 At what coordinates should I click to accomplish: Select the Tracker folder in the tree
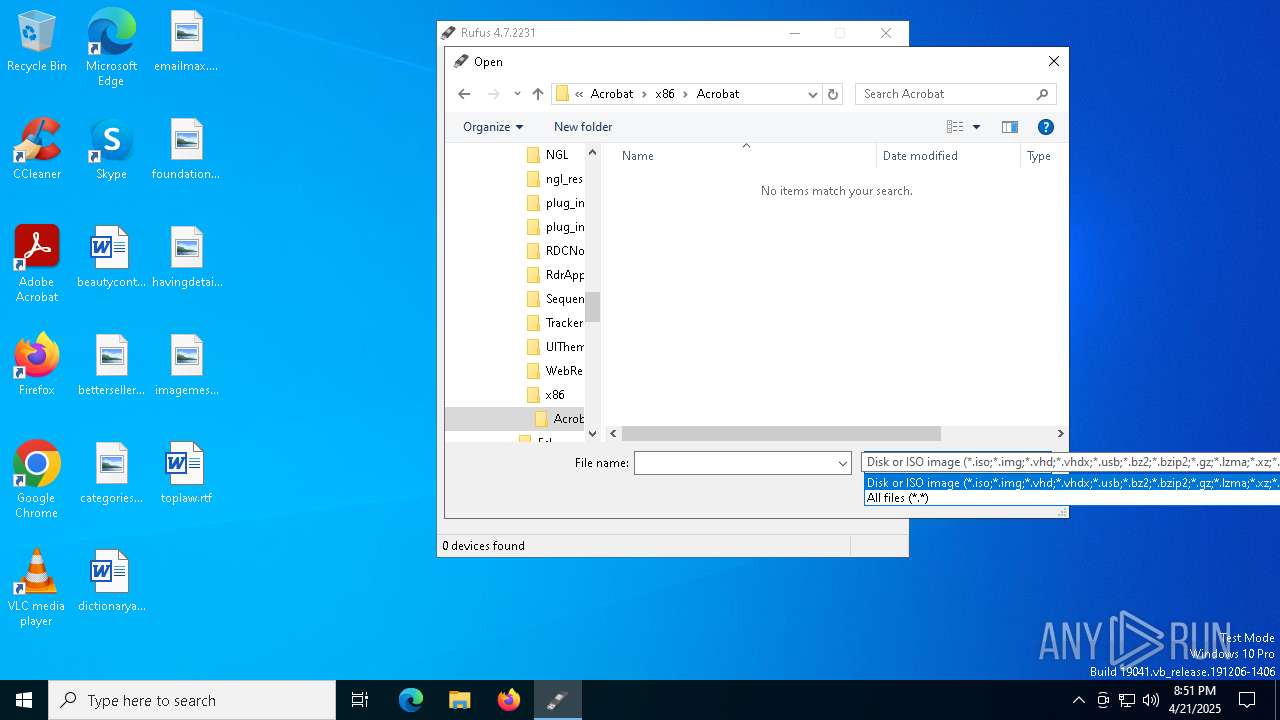(555, 323)
